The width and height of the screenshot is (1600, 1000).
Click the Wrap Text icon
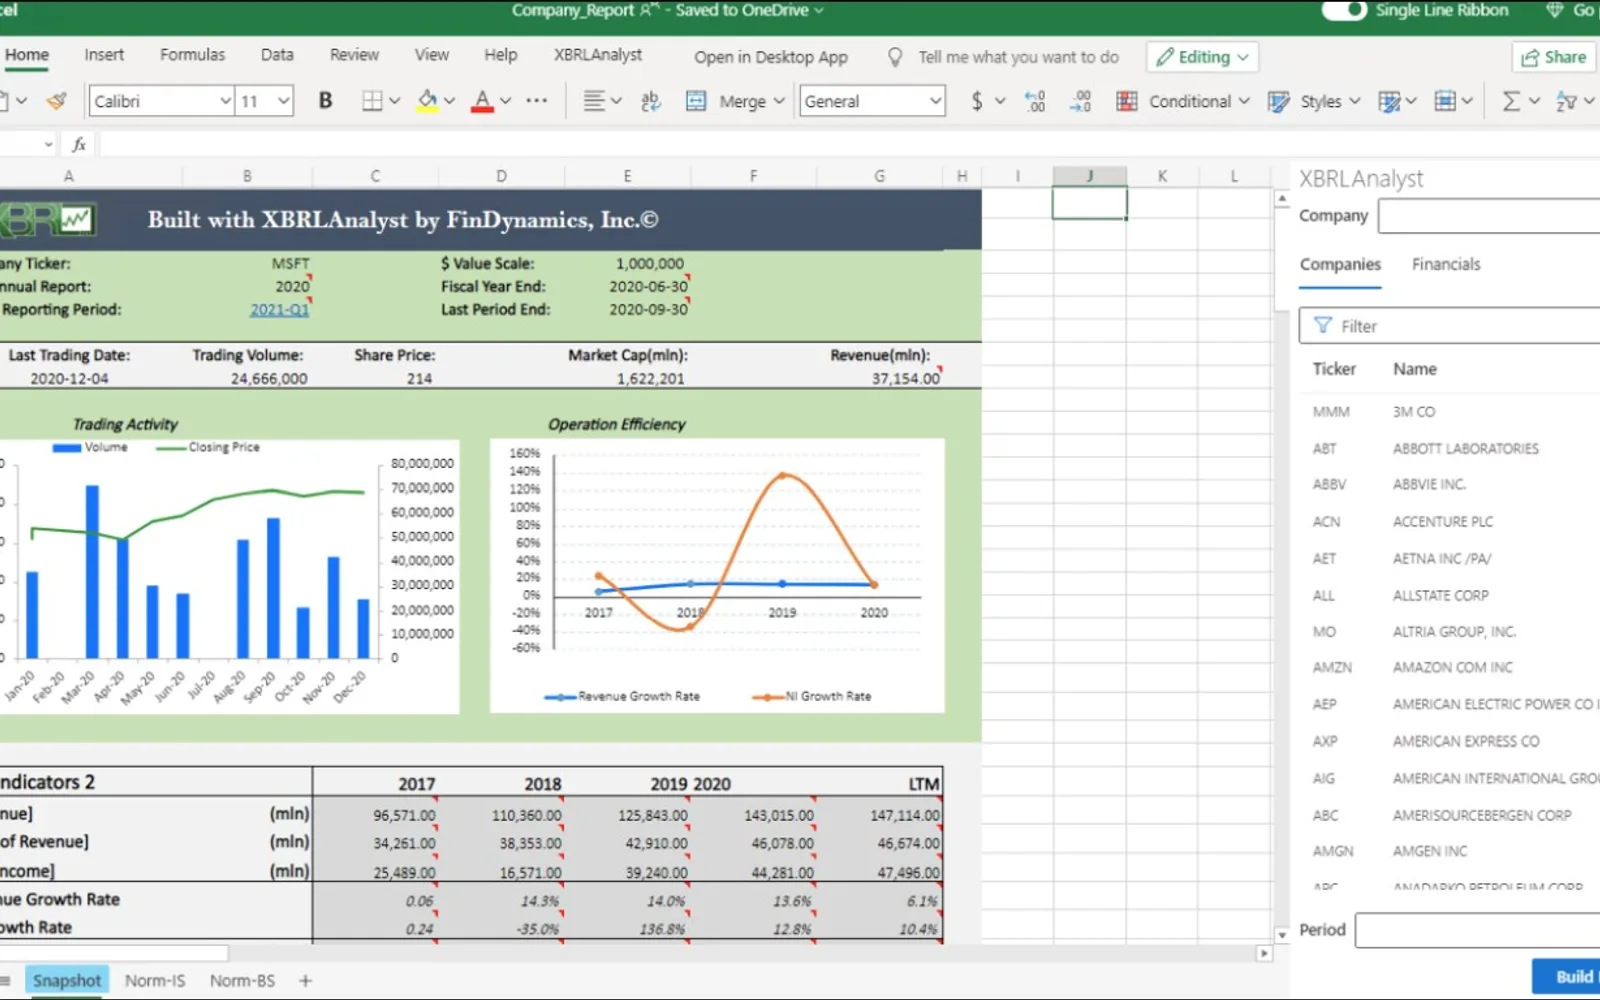(x=650, y=101)
